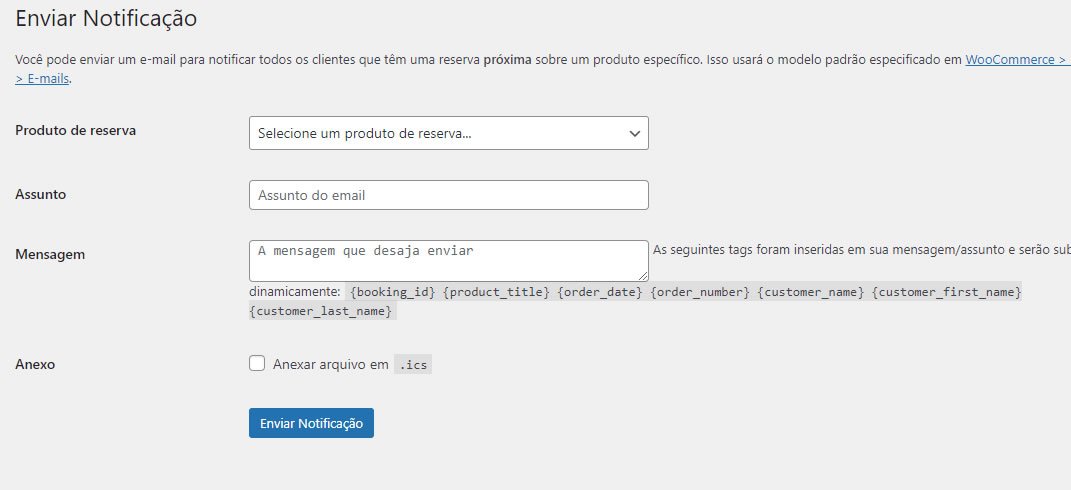Select the {booking_id} tag text
This screenshot has height=490, width=1071.
[x=393, y=292]
